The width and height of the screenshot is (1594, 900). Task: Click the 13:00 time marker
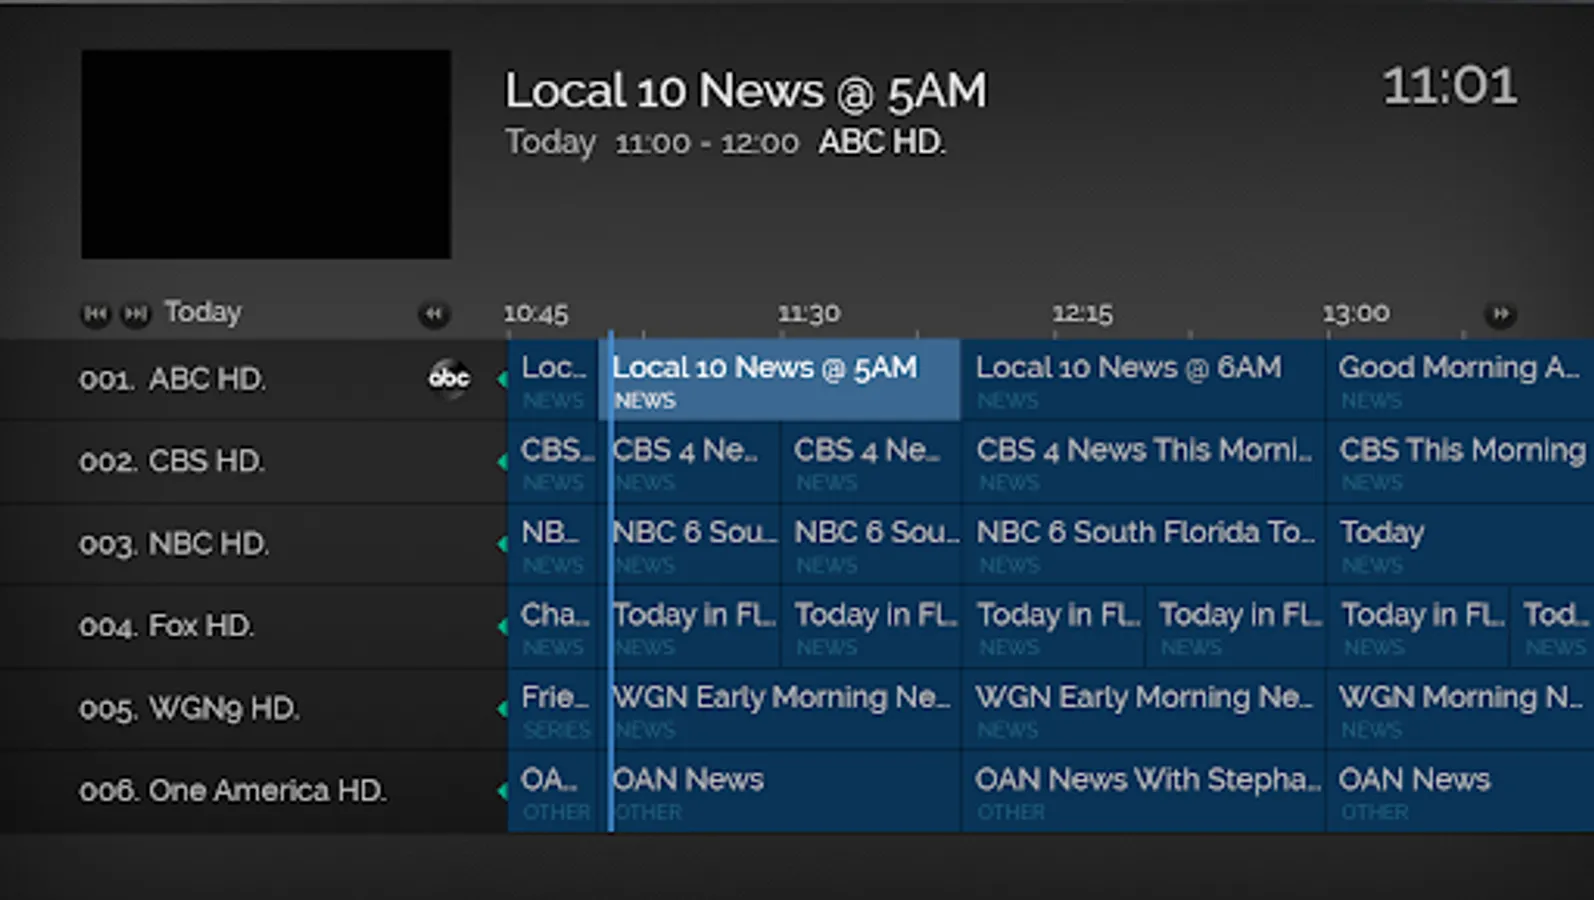pos(1356,314)
